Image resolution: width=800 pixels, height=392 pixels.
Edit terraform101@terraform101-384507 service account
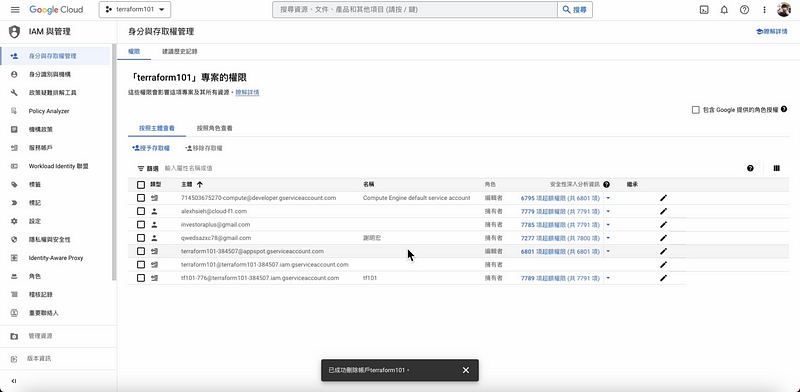coord(663,264)
